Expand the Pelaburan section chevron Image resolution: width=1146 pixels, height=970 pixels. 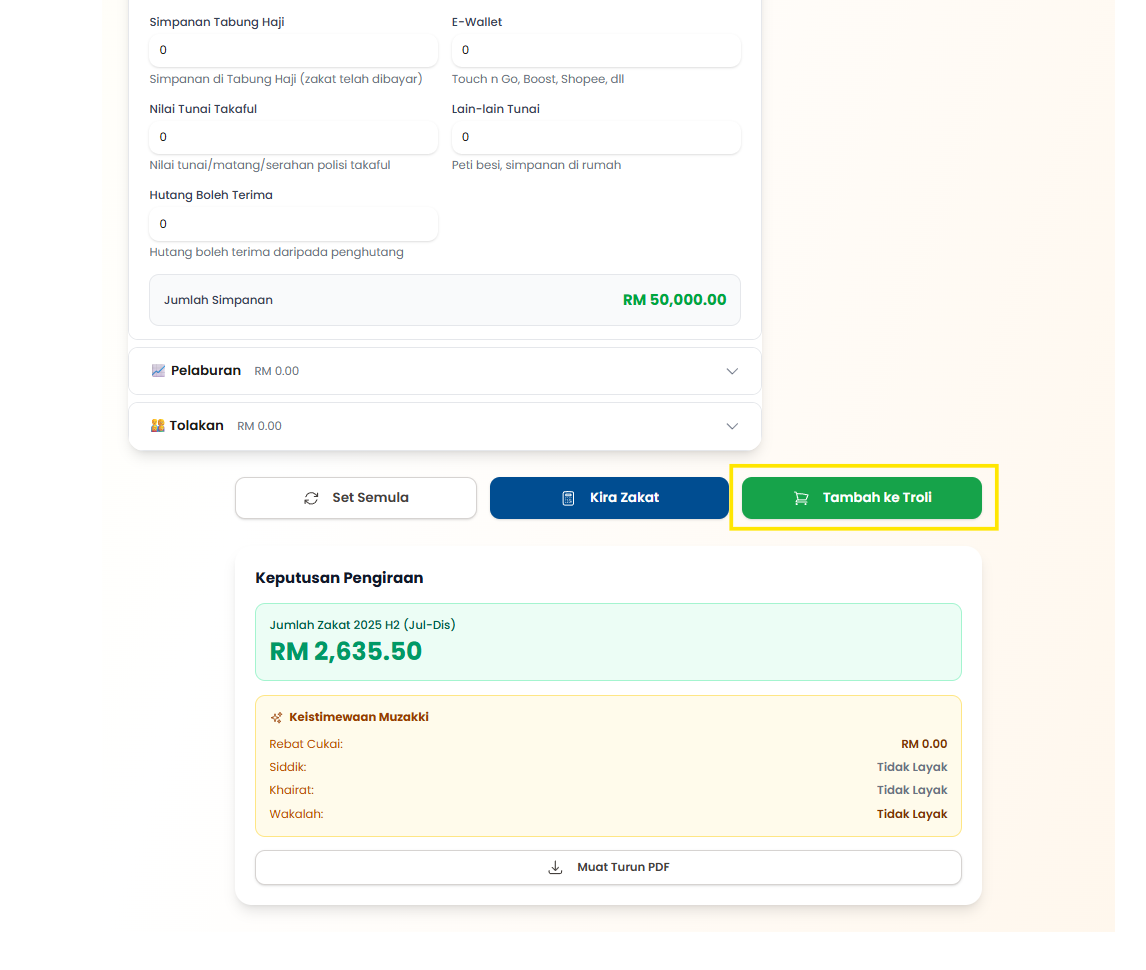click(732, 371)
